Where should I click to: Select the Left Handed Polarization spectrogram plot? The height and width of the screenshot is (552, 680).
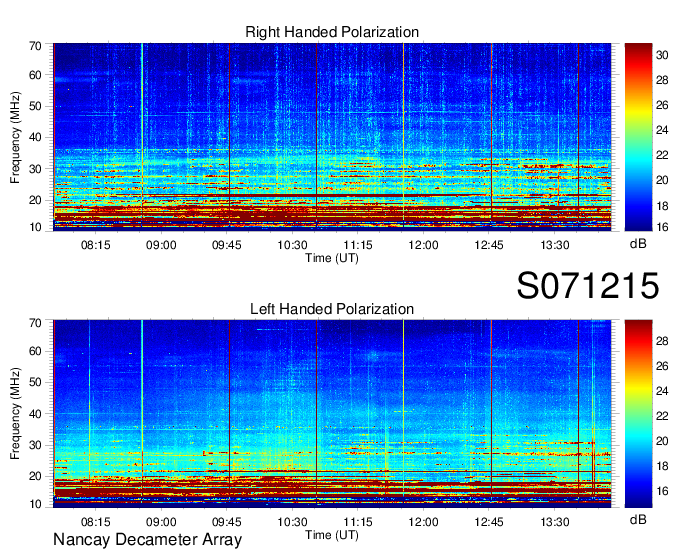point(332,414)
